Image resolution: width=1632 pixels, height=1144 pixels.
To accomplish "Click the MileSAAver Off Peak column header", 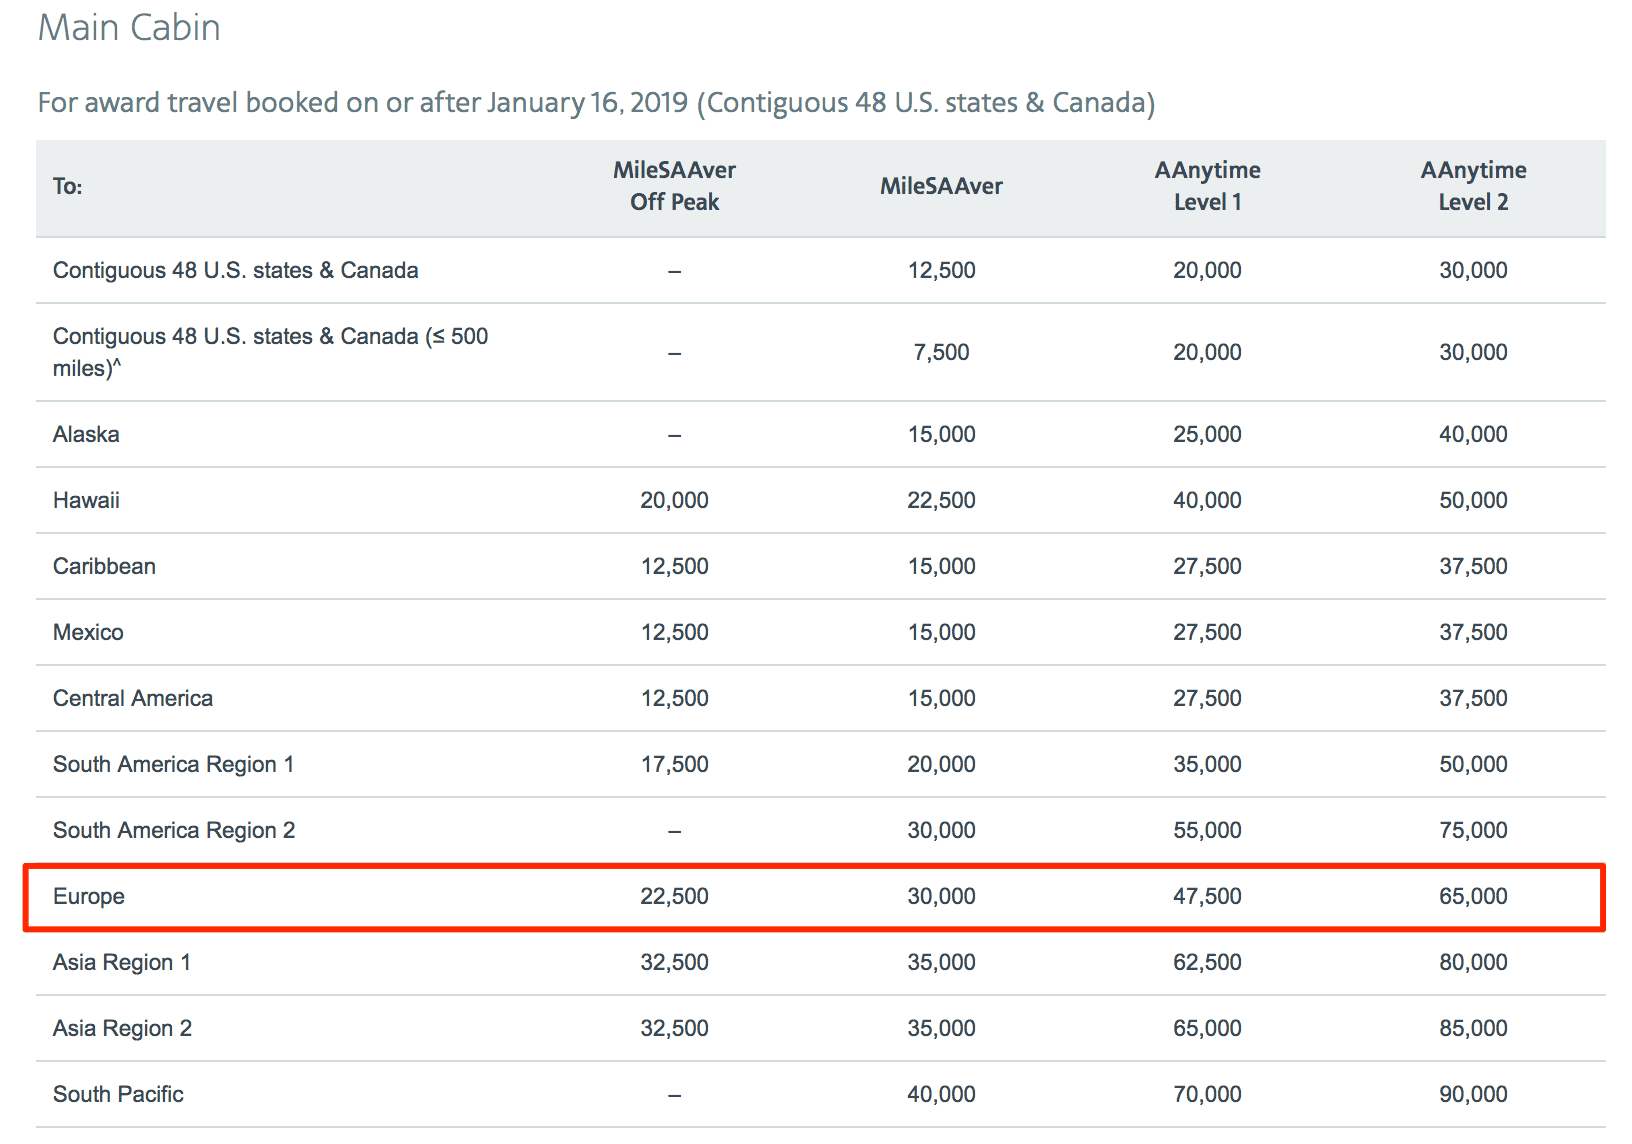I will (674, 186).
